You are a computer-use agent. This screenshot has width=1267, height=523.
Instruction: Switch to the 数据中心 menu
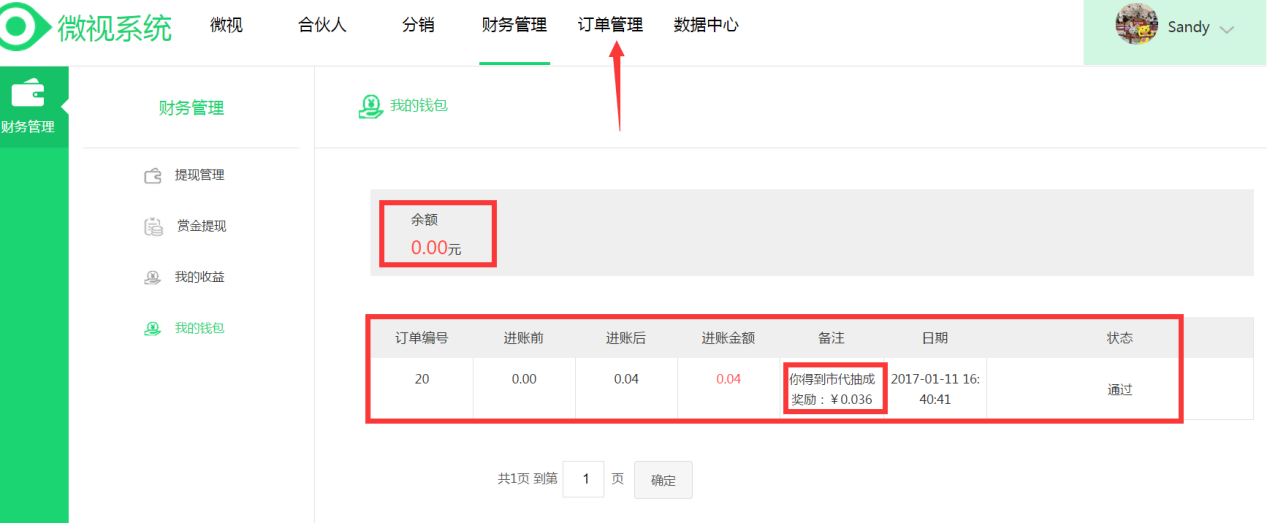point(706,26)
